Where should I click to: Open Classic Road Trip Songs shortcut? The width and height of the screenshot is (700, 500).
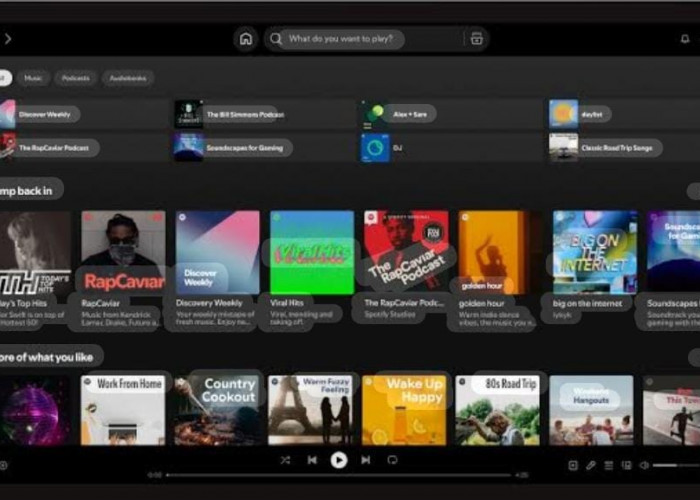click(615, 148)
